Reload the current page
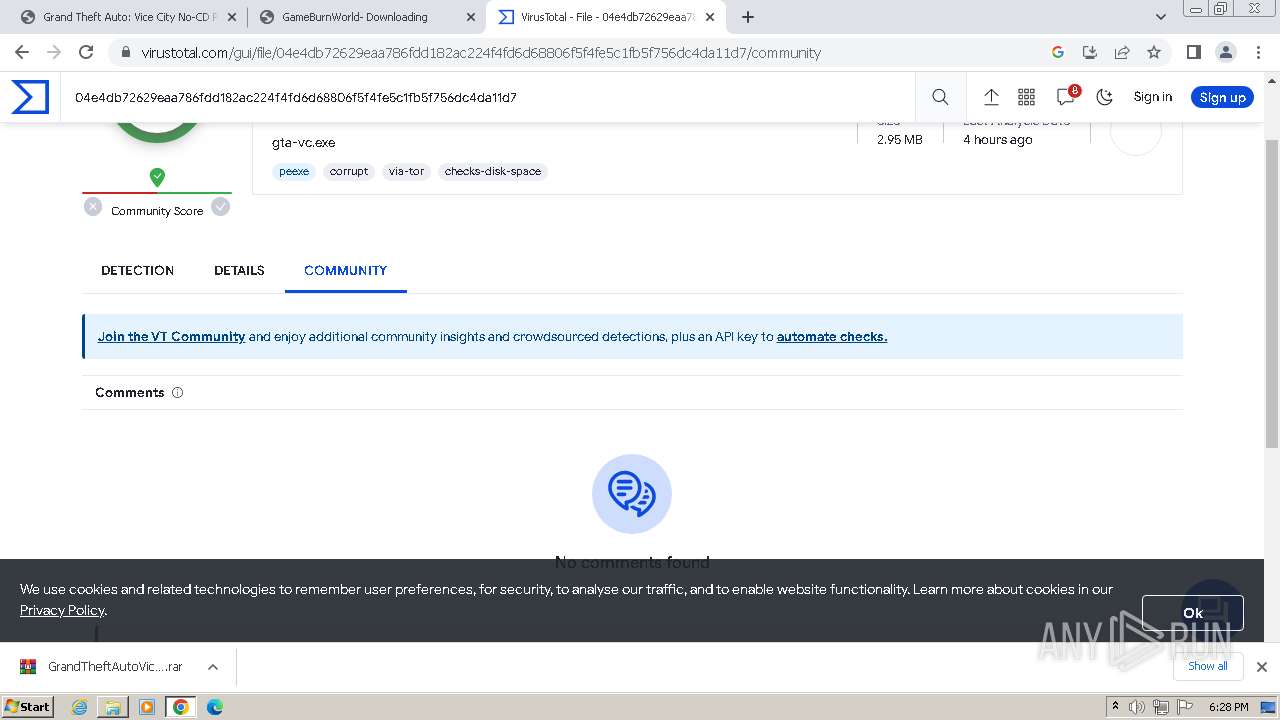This screenshot has width=1280, height=720. (86, 52)
